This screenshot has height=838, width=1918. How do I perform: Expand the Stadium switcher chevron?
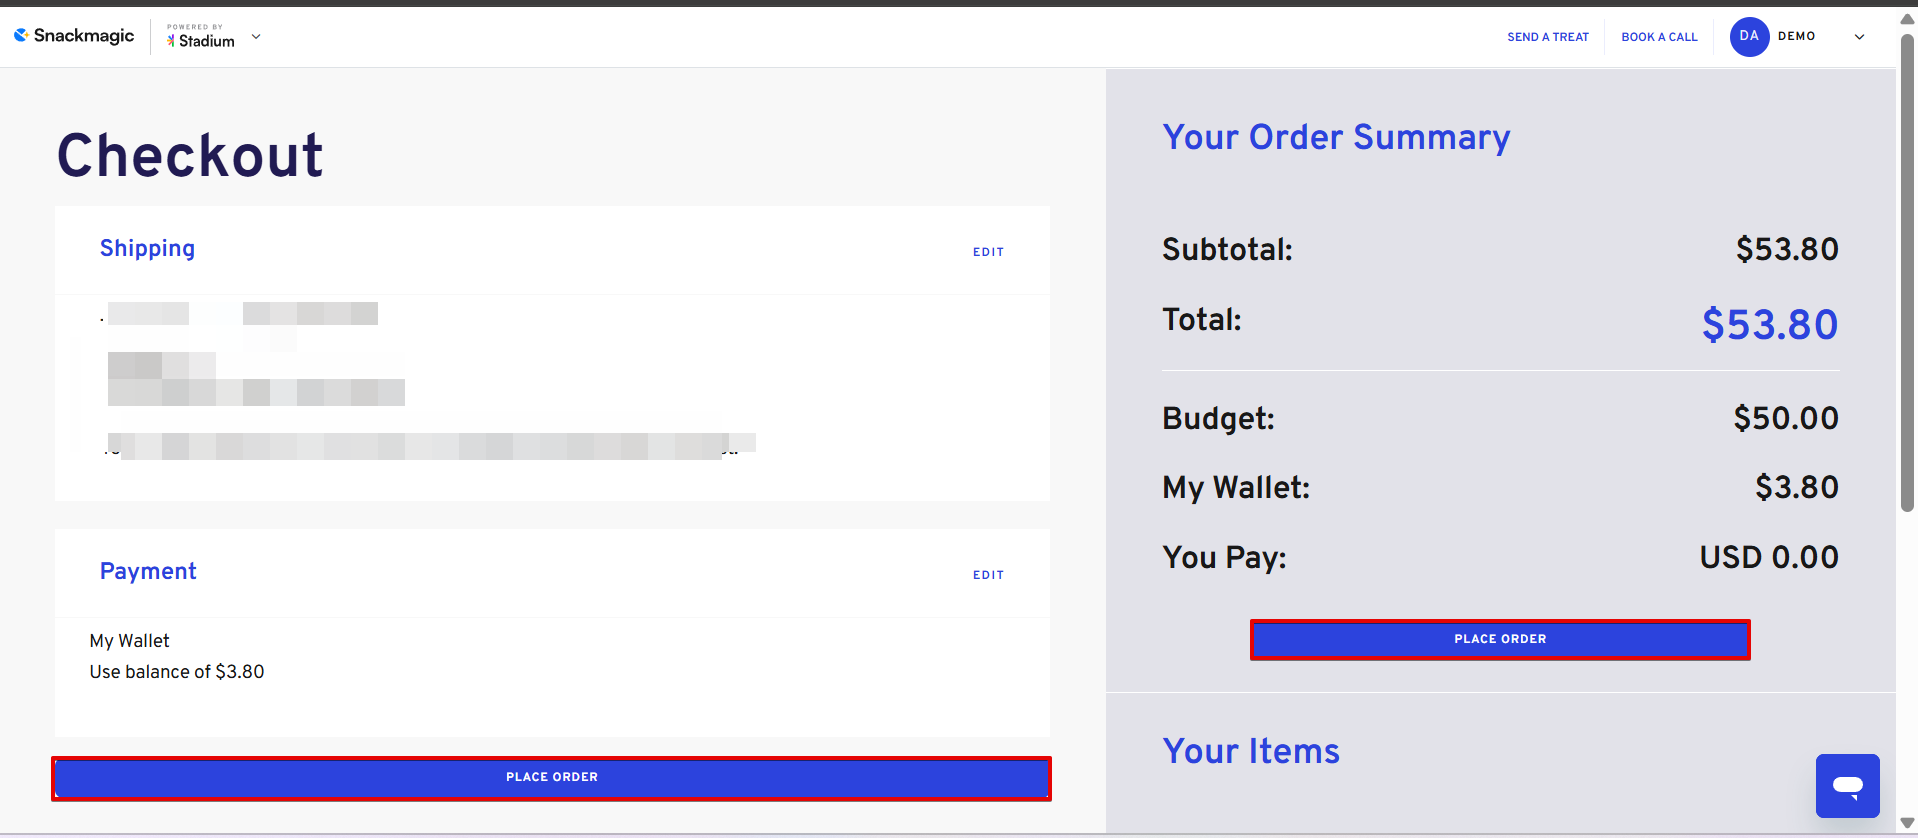point(256,37)
